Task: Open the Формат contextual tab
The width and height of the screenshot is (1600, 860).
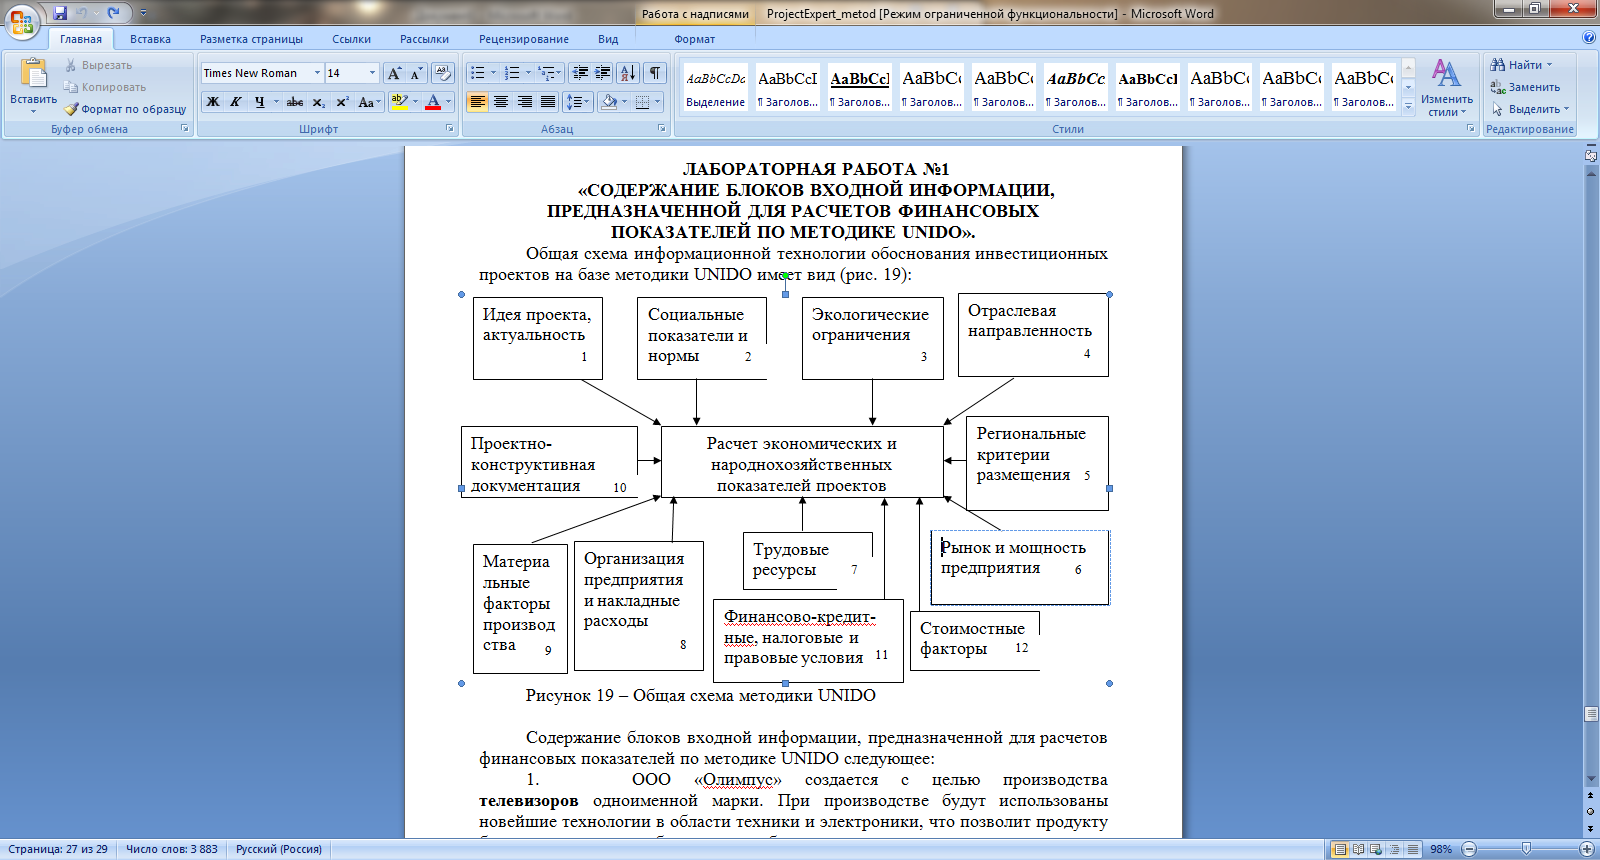Action: pyautogui.click(x=694, y=39)
